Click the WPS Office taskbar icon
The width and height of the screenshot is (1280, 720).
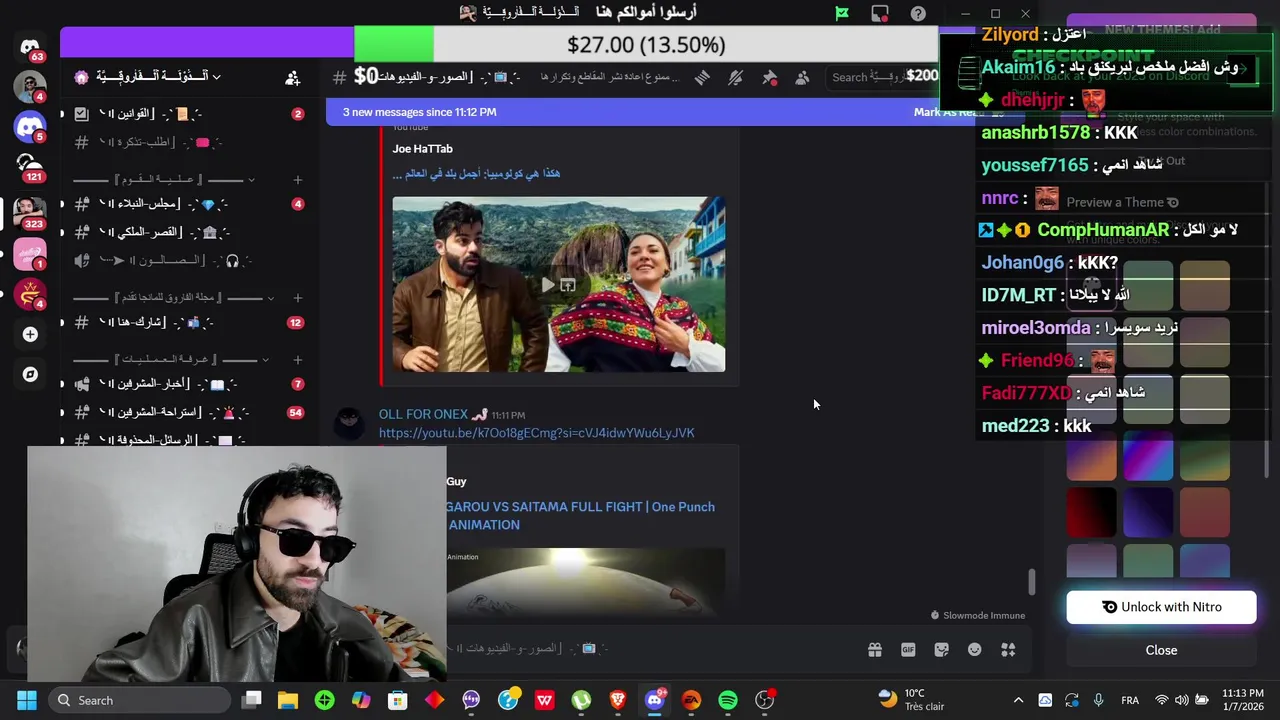pyautogui.click(x=545, y=700)
